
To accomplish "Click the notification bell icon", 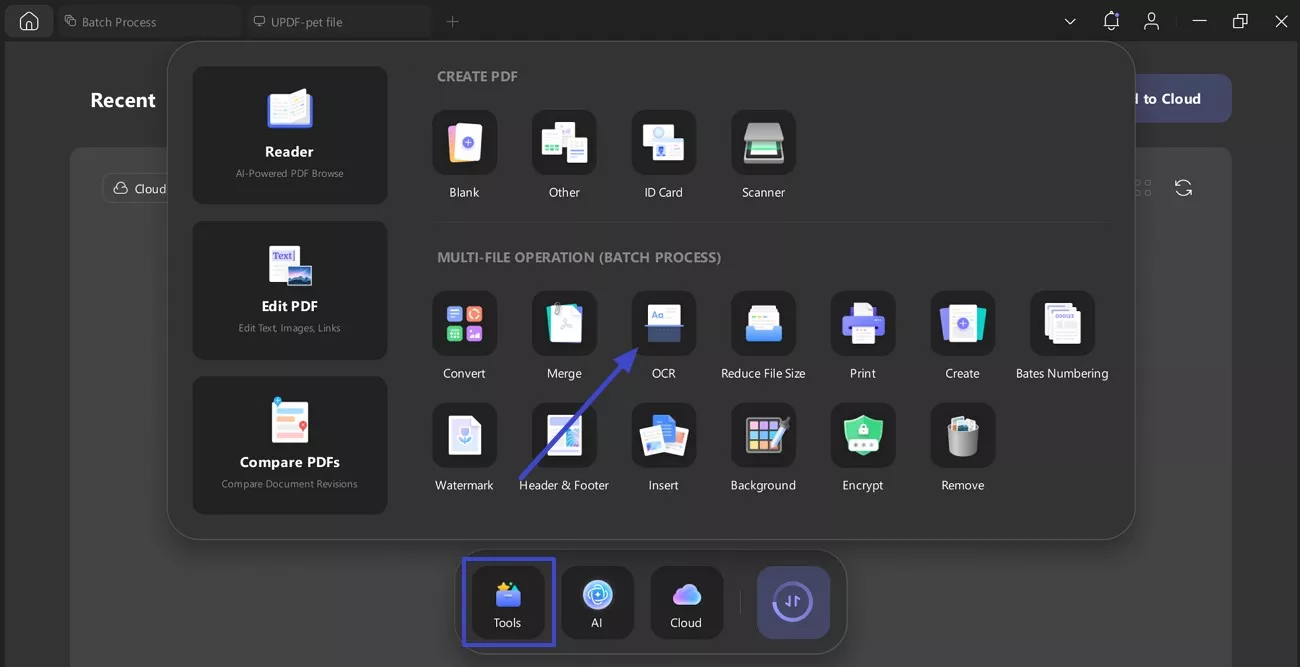I will [1111, 20].
